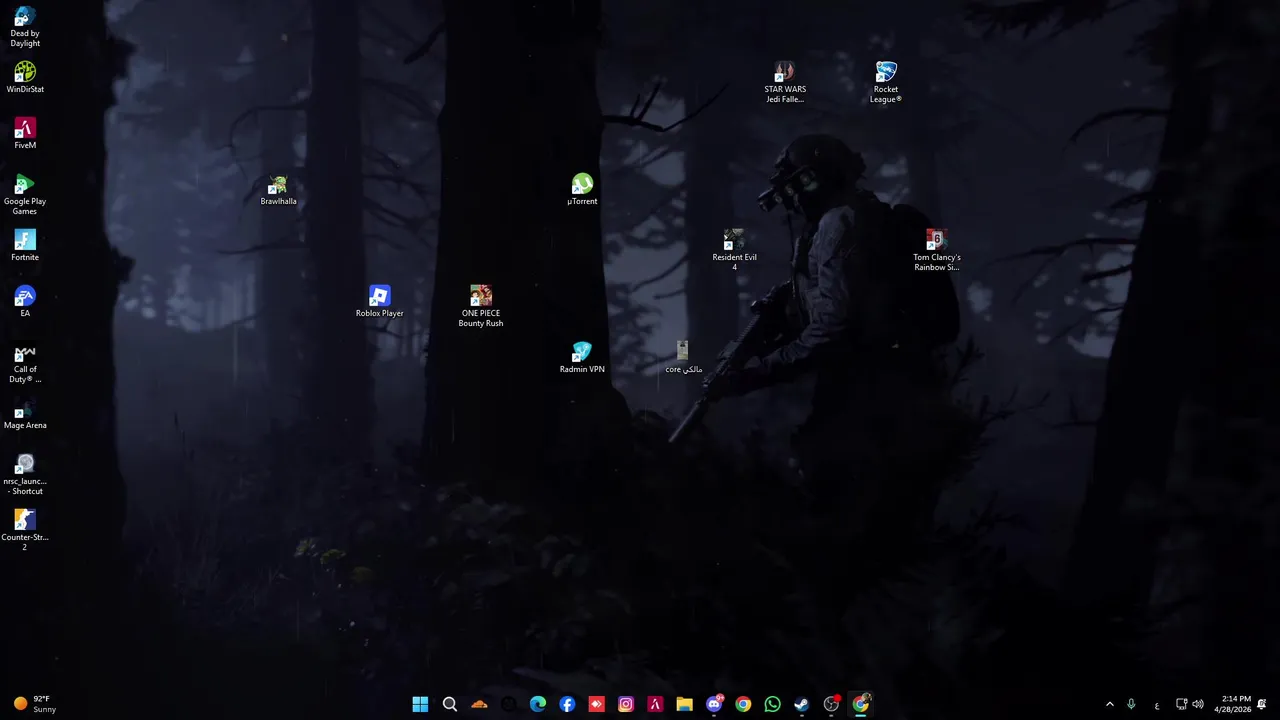Open Discord with the 9+ badge
The height and width of the screenshot is (720, 1280).
pyautogui.click(x=714, y=704)
